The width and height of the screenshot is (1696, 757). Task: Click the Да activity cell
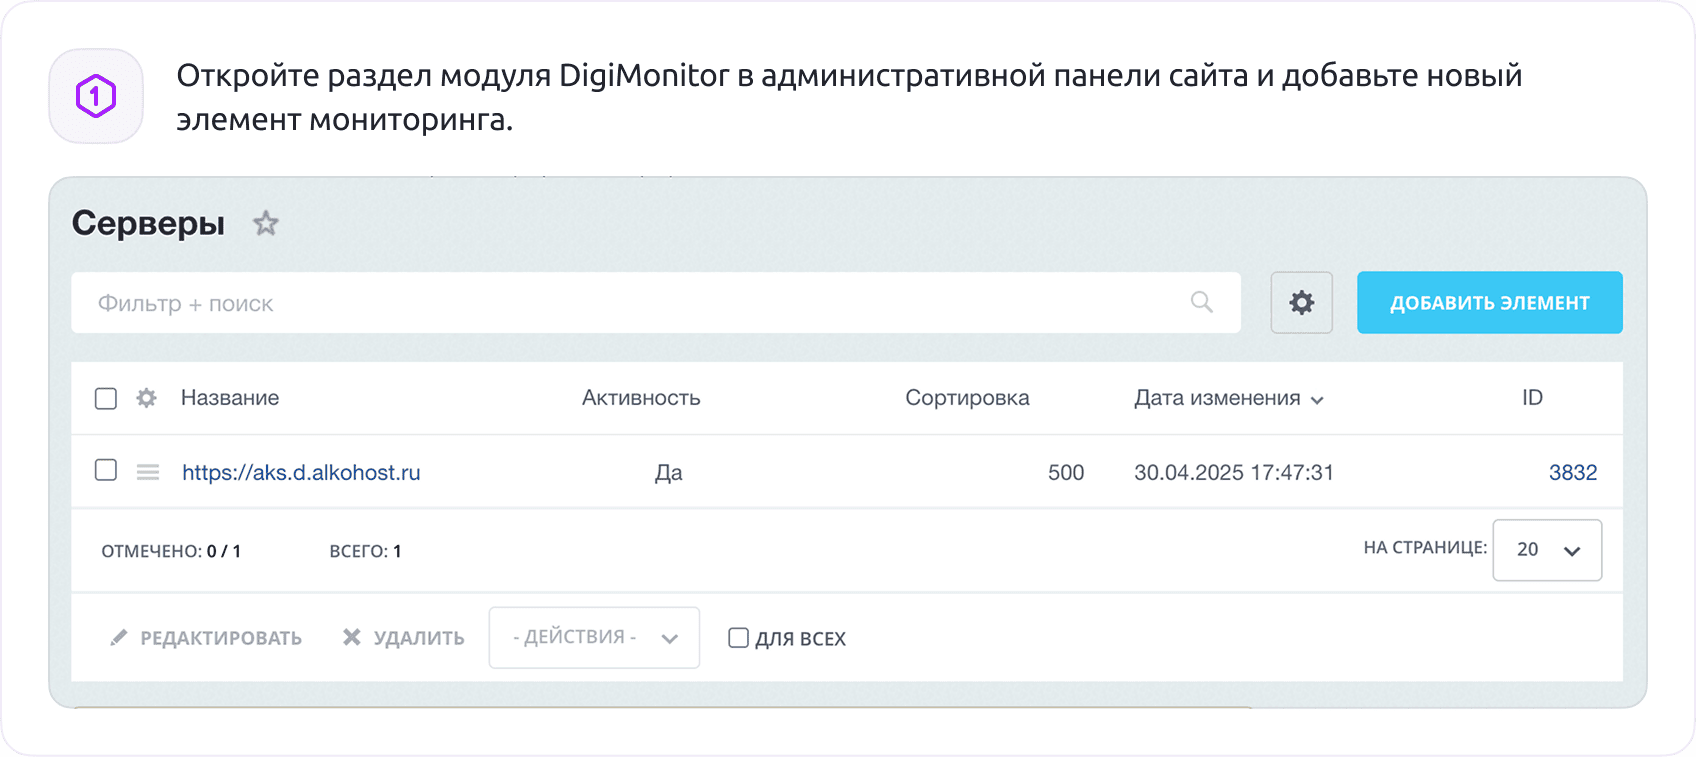click(669, 473)
